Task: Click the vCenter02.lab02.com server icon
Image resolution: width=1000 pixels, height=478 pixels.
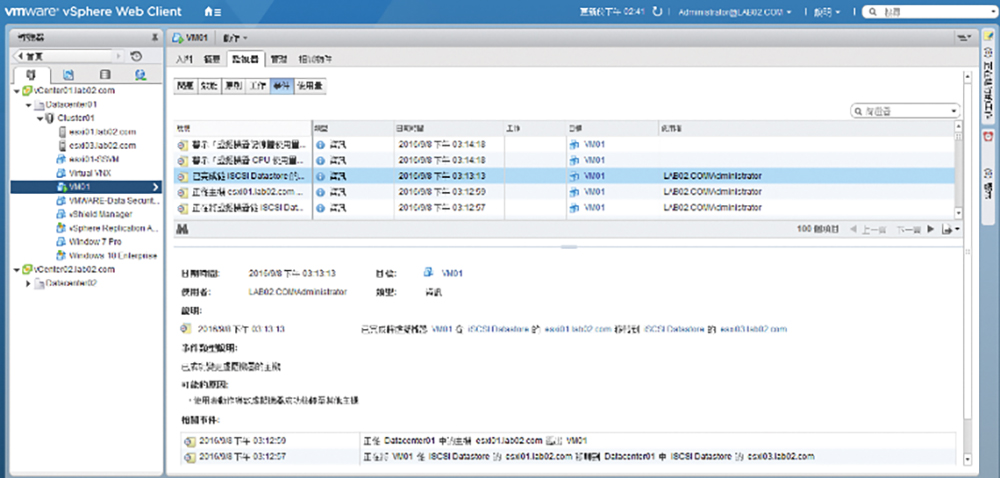Action: [x=27, y=269]
